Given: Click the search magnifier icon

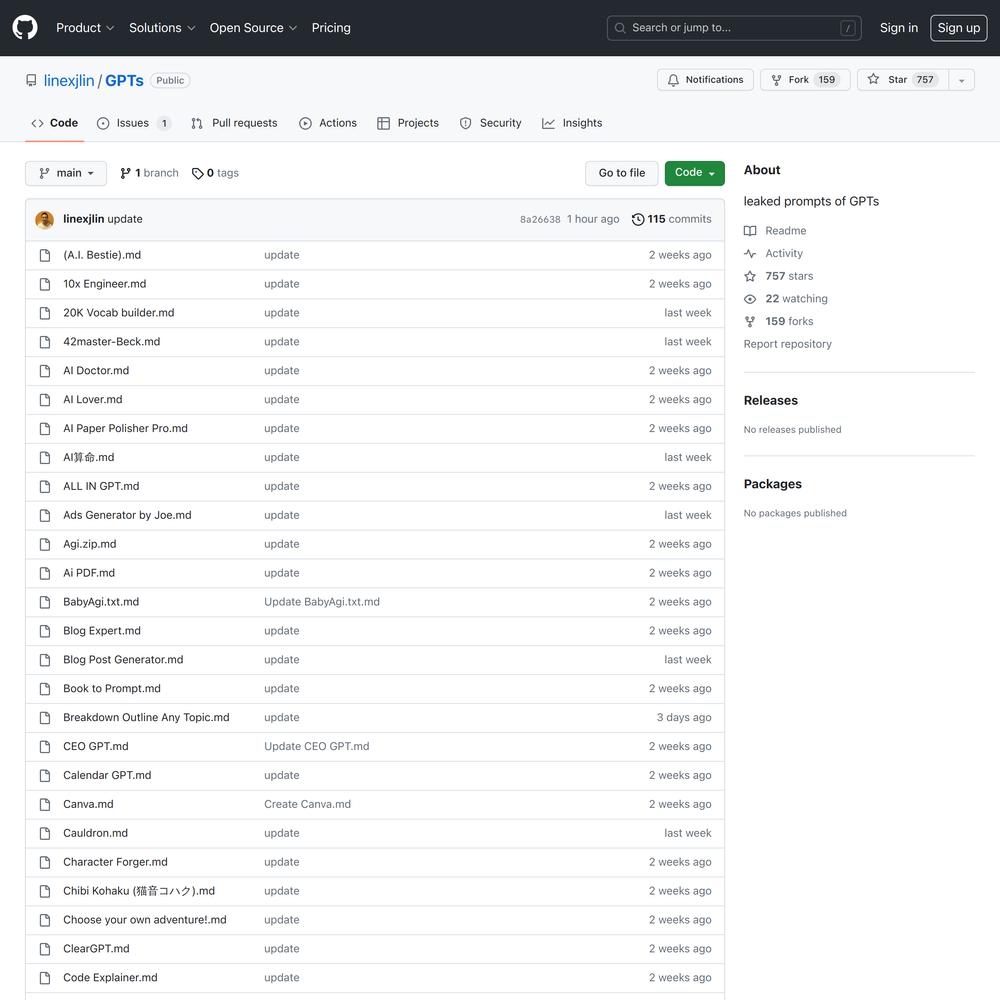Looking at the screenshot, I should 619,28.
